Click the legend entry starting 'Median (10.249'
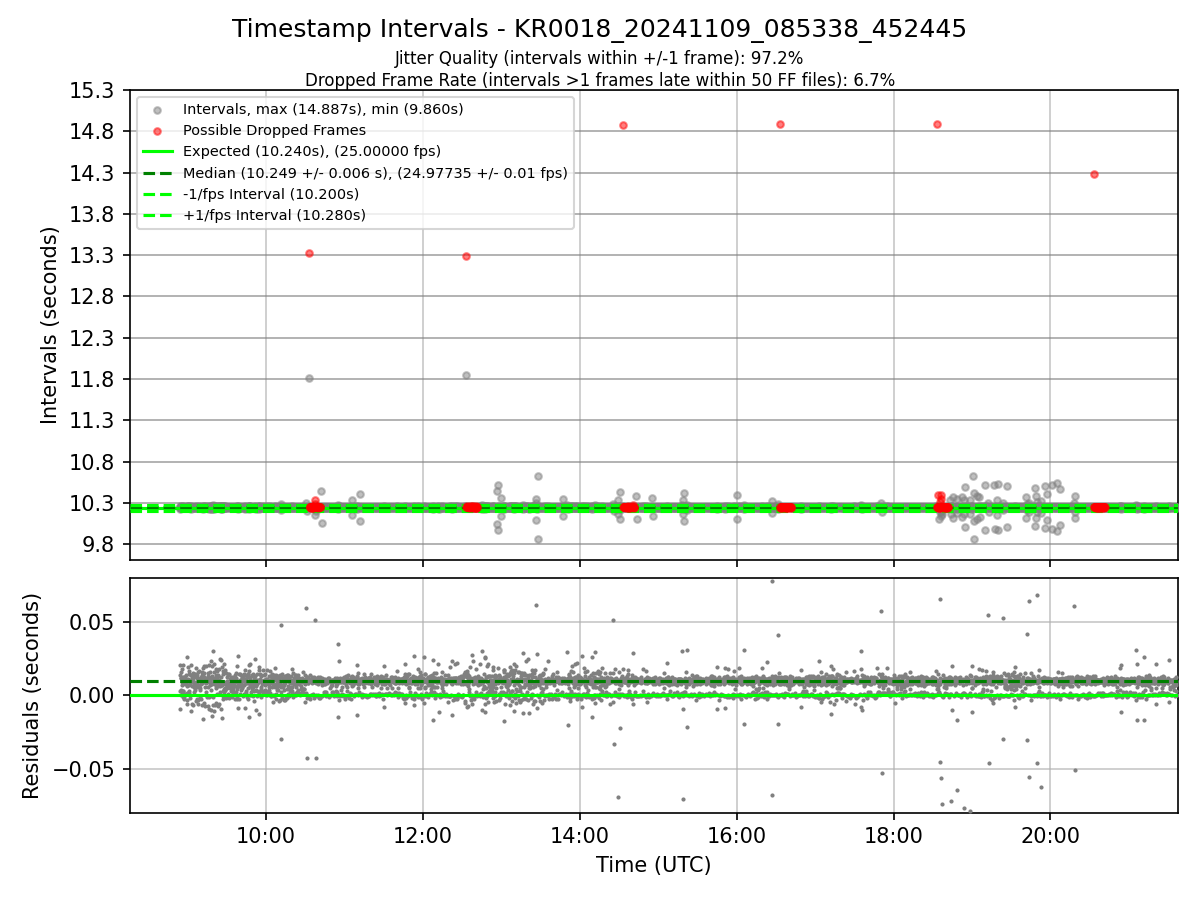Viewport: 1200px width, 900px height. coord(375,173)
